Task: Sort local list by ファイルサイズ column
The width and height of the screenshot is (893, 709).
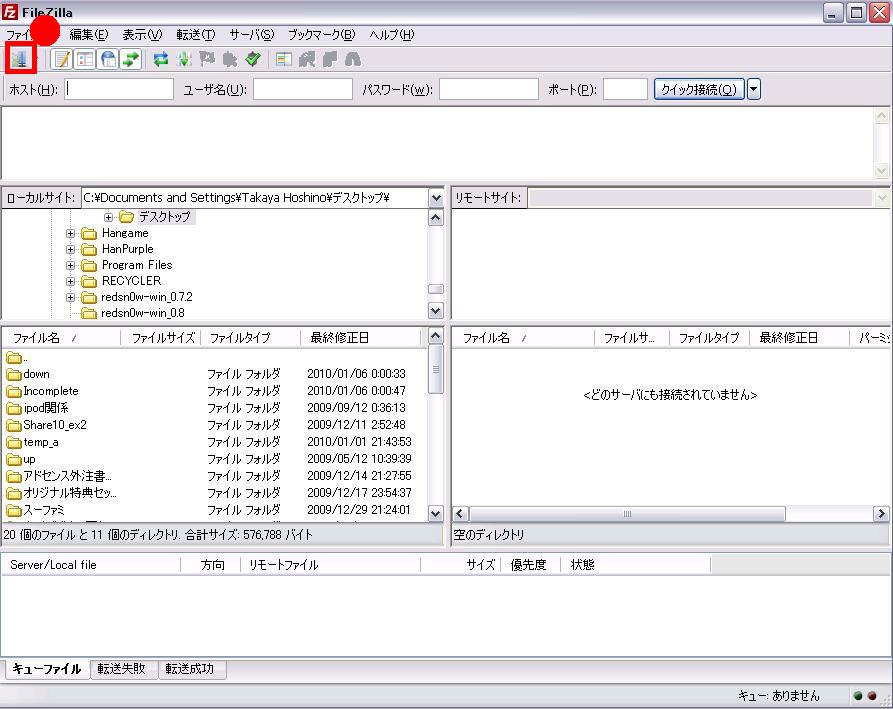Action: click(162, 338)
